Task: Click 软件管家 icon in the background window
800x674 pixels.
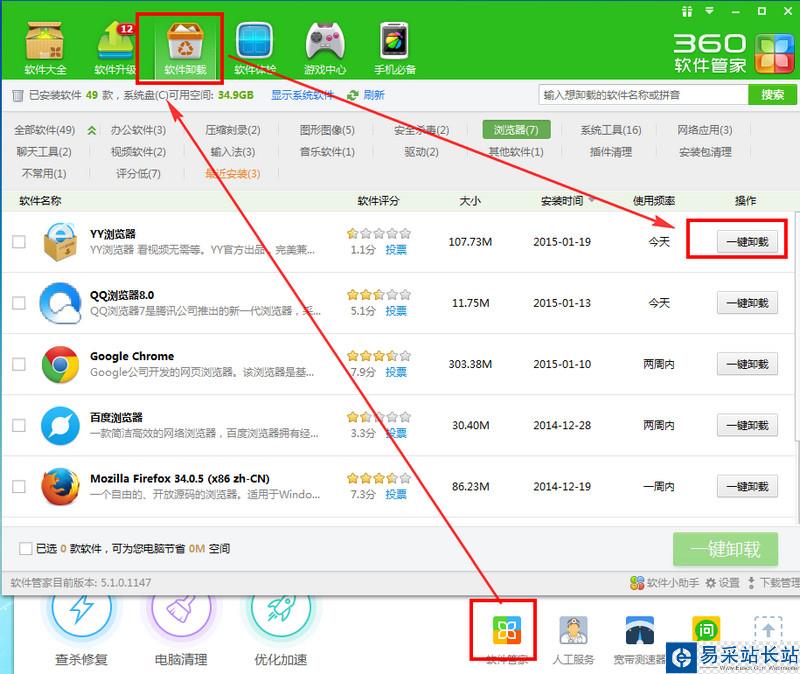Action: point(507,630)
